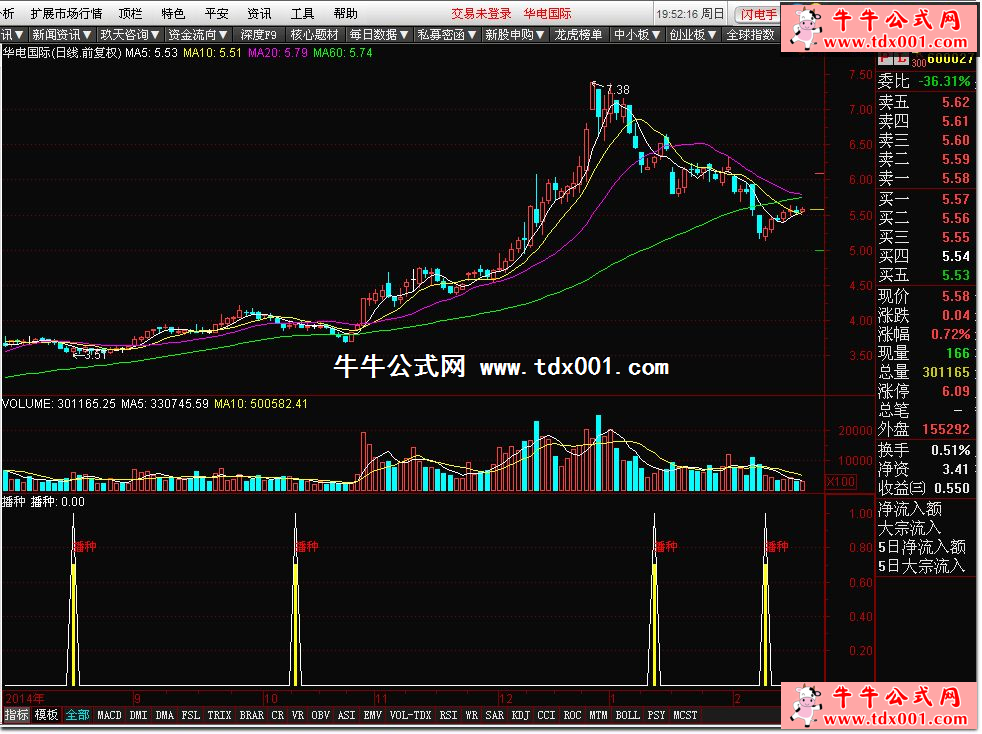Open the 工具 menu

pos(302,14)
